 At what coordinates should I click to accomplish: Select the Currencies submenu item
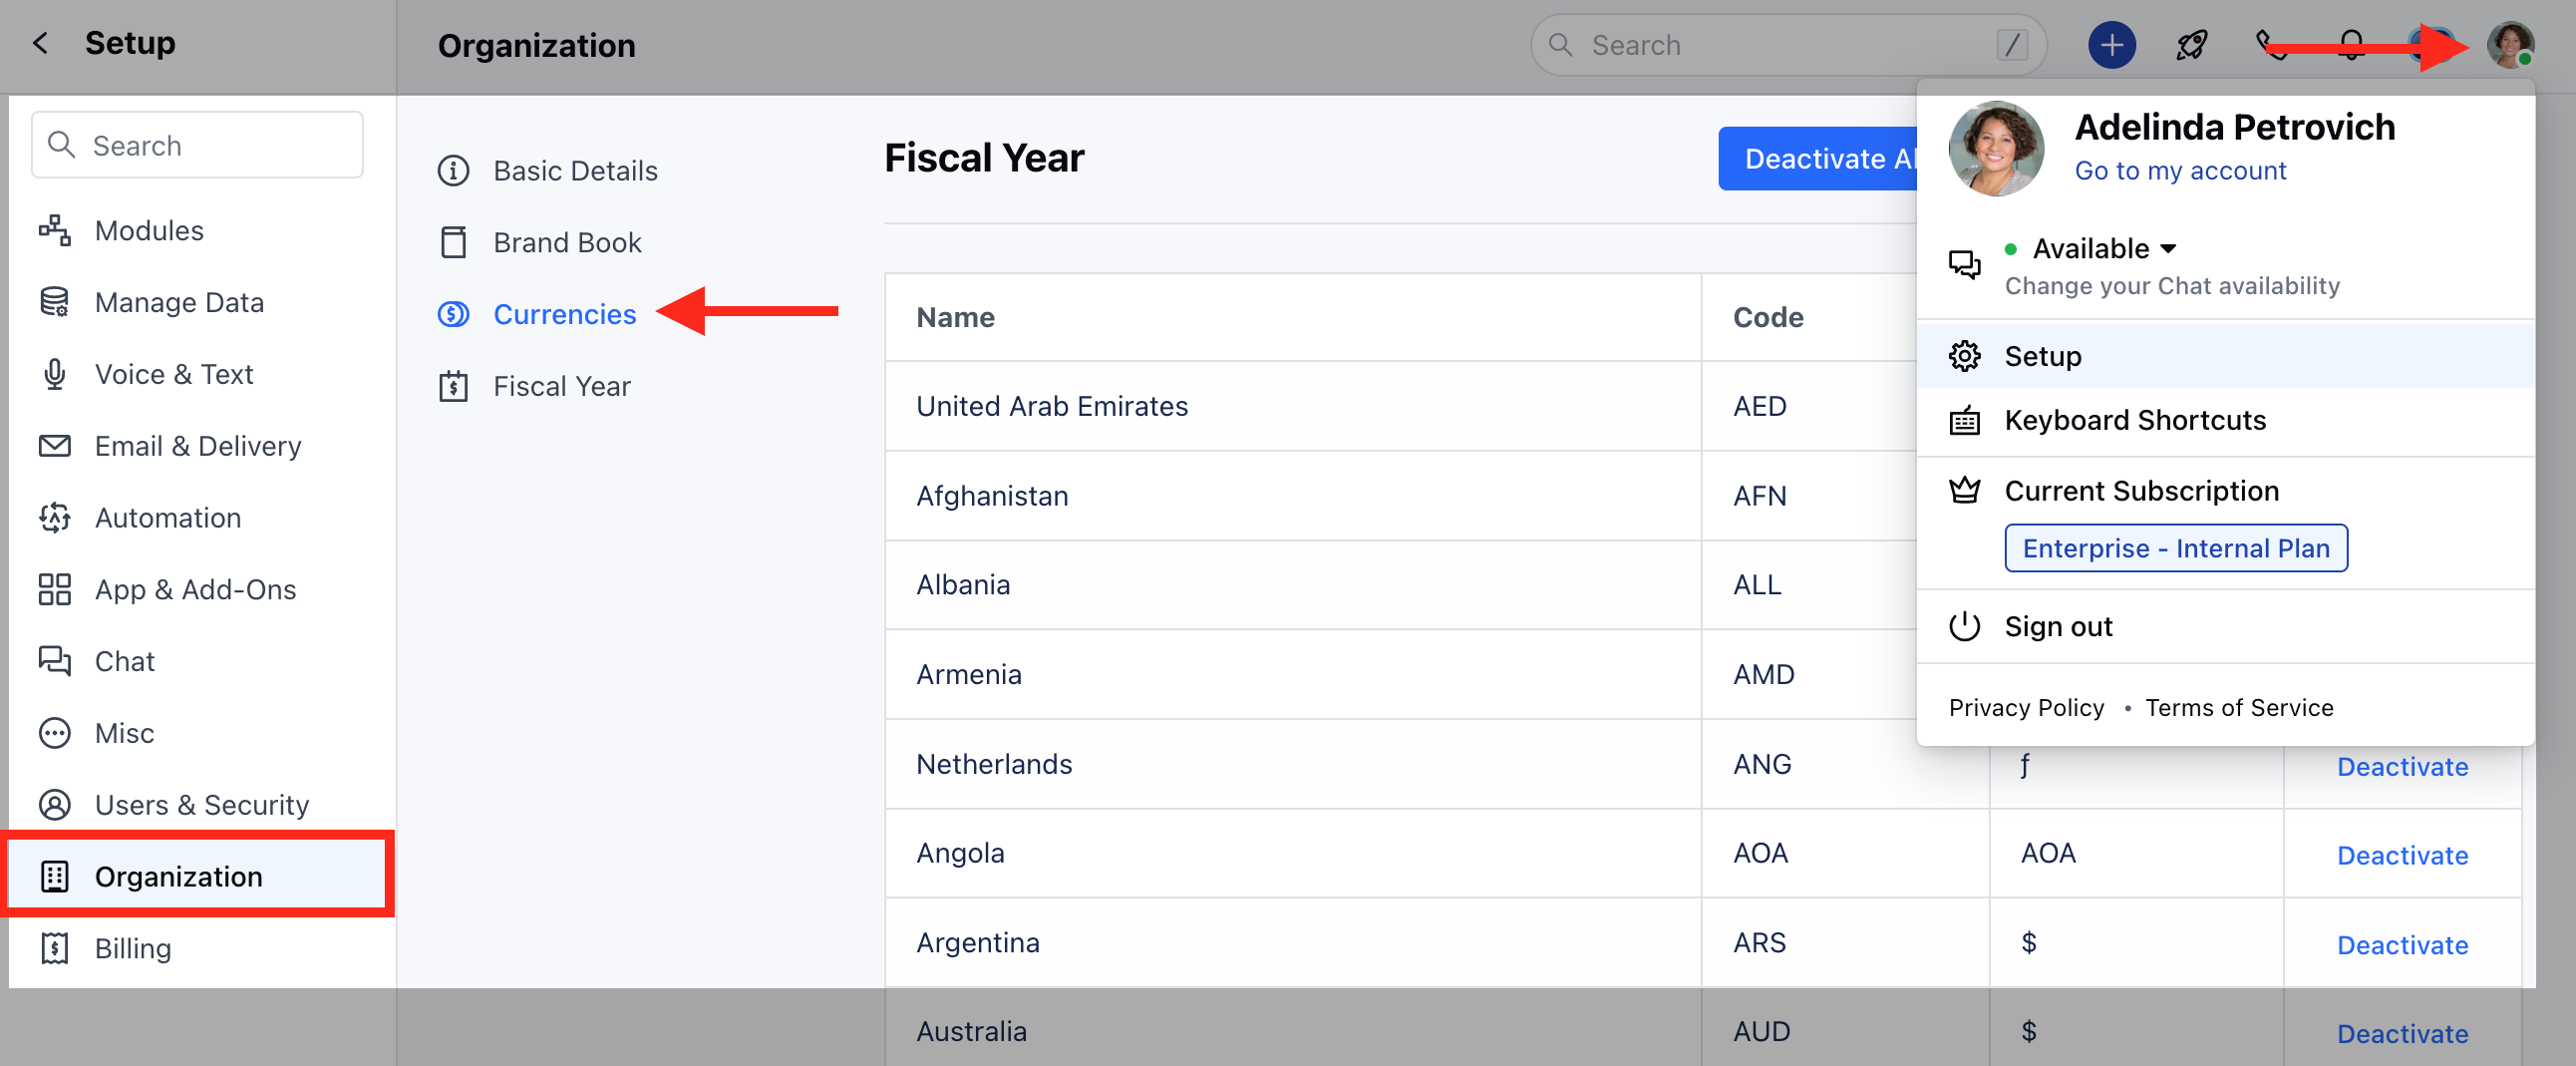pos(564,314)
